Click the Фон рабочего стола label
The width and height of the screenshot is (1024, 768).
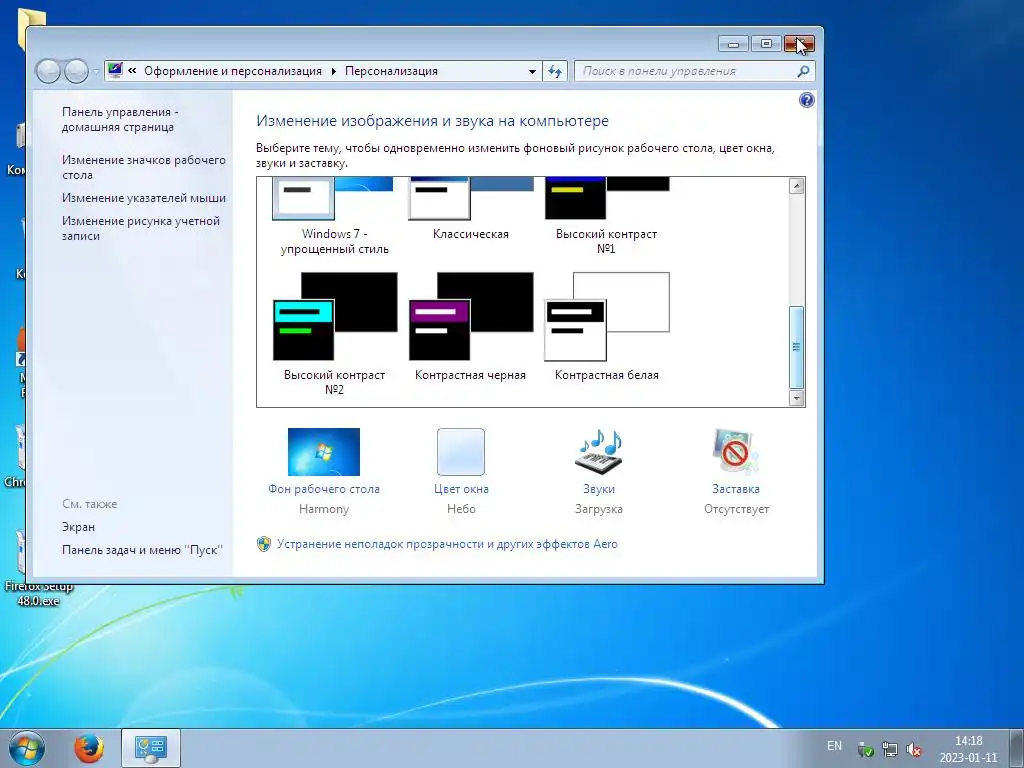pyautogui.click(x=324, y=489)
